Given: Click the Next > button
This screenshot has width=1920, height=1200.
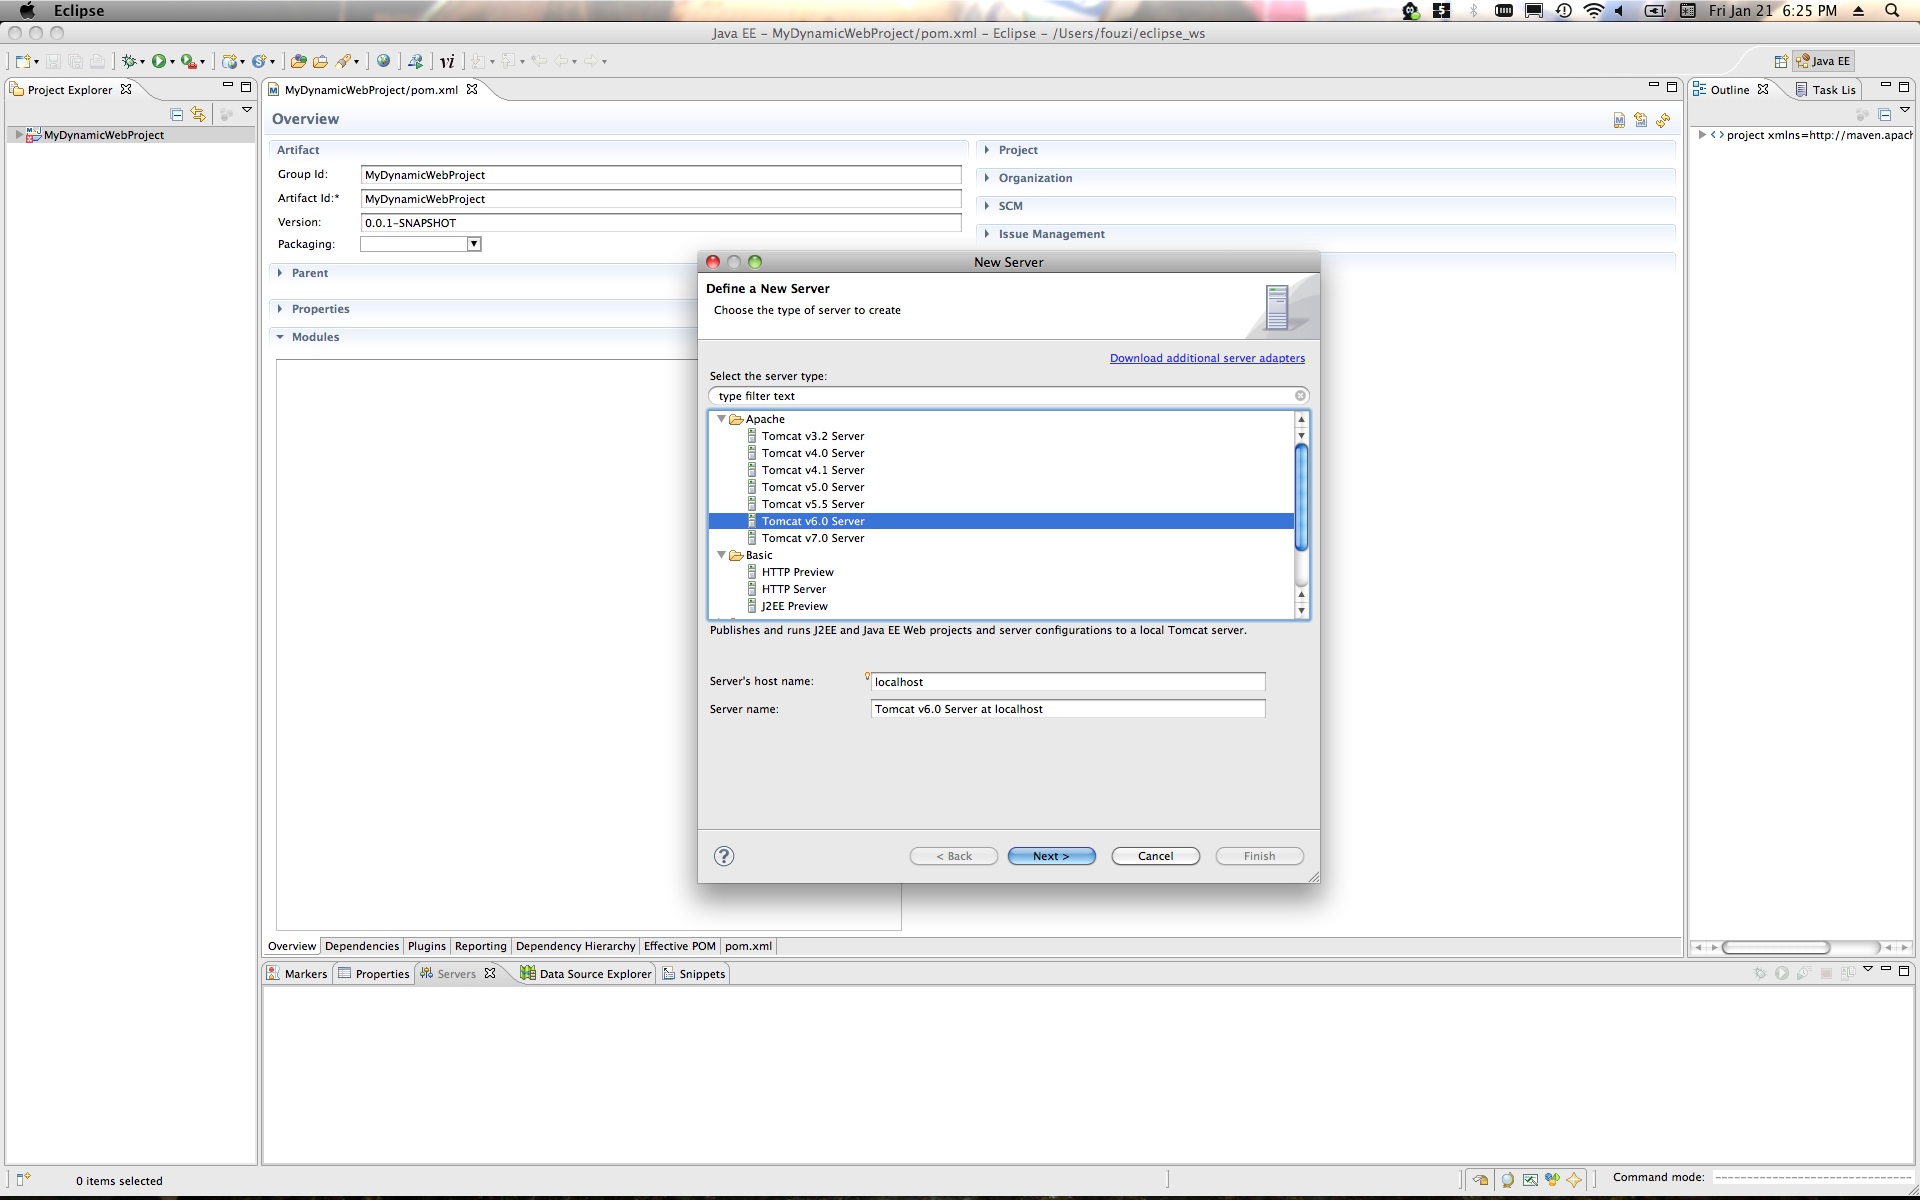Looking at the screenshot, I should (1051, 856).
